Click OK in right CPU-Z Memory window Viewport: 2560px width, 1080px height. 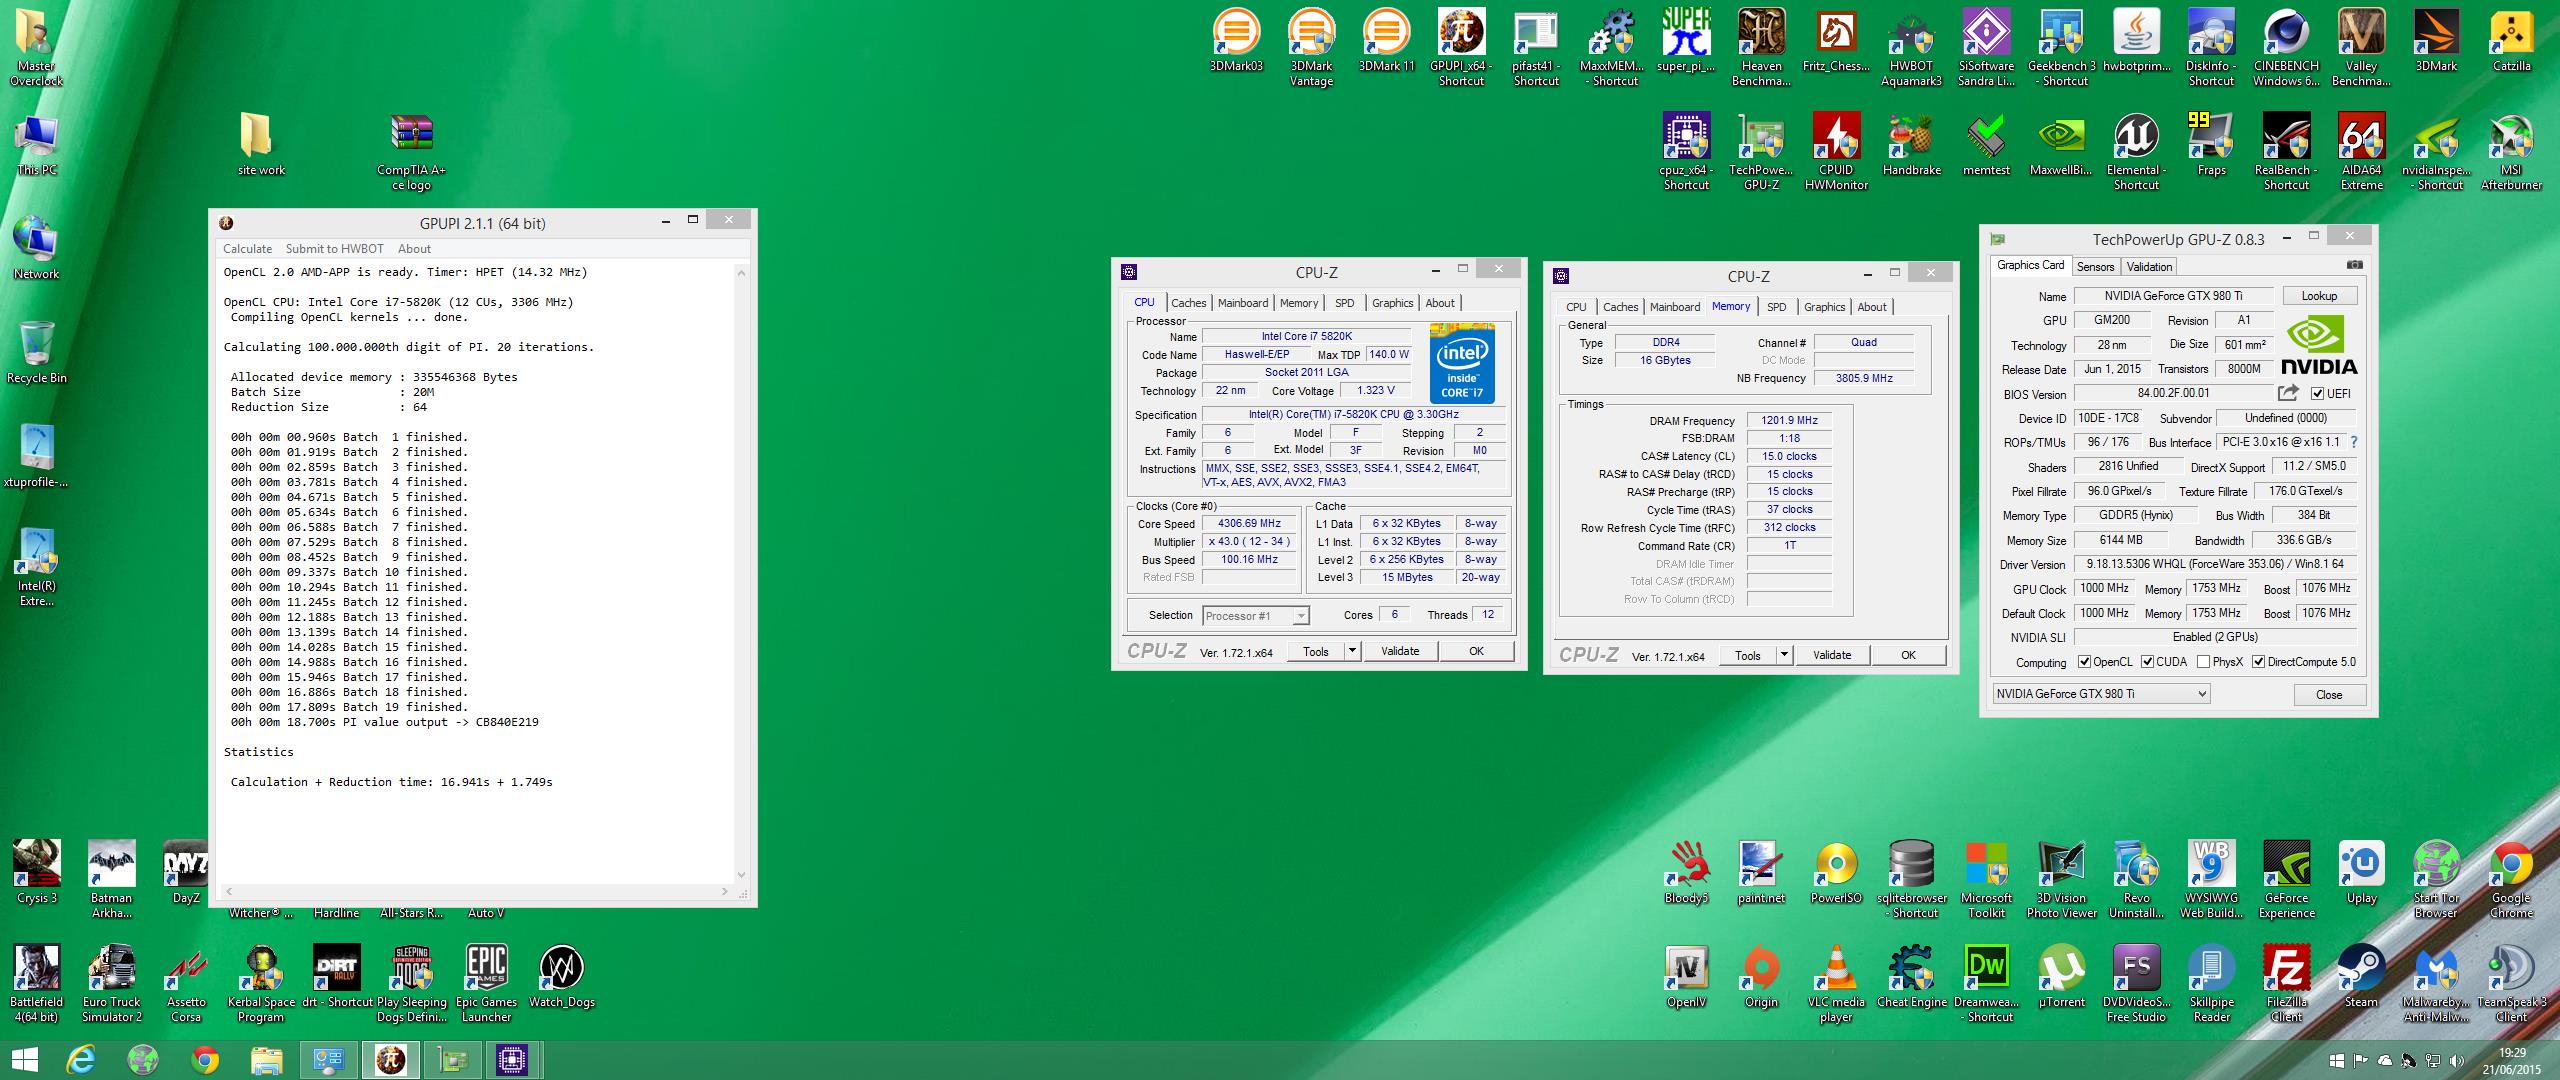(x=1908, y=655)
